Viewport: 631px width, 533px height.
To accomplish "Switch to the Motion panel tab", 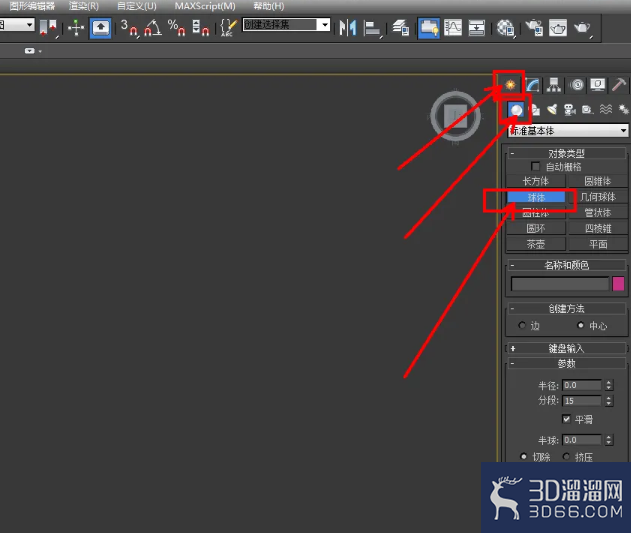I will [577, 85].
